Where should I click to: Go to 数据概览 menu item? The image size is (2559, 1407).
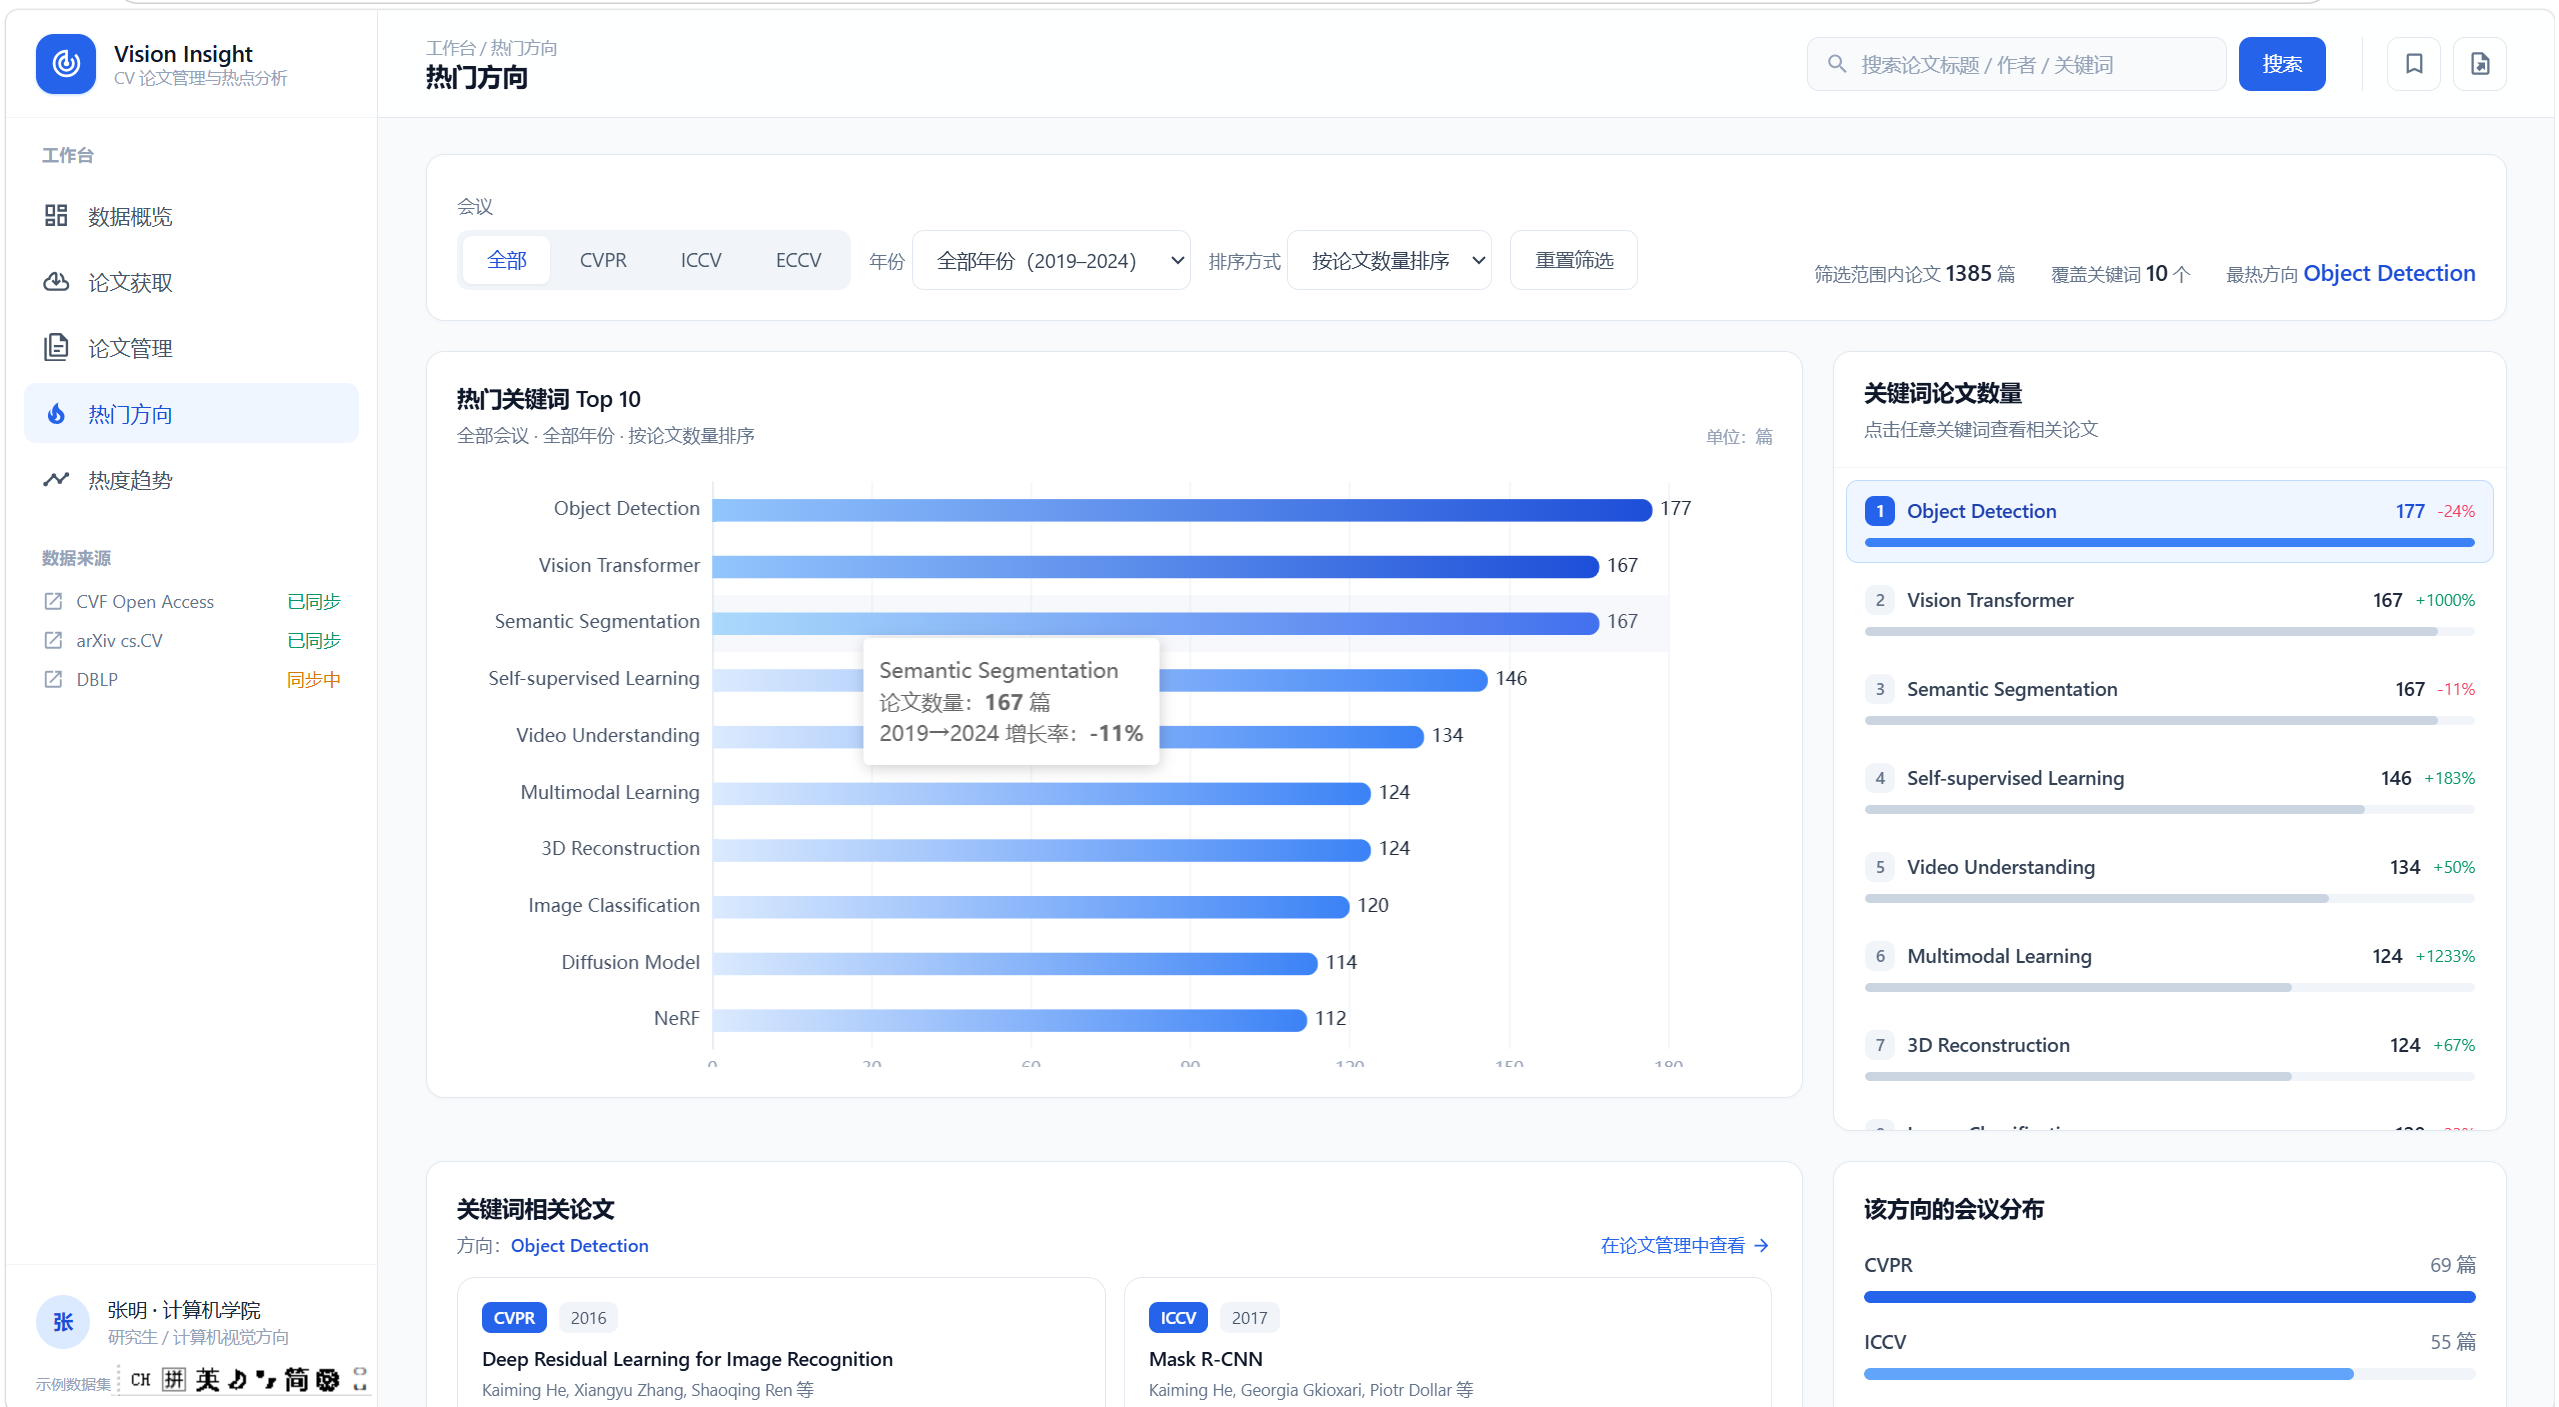point(191,216)
